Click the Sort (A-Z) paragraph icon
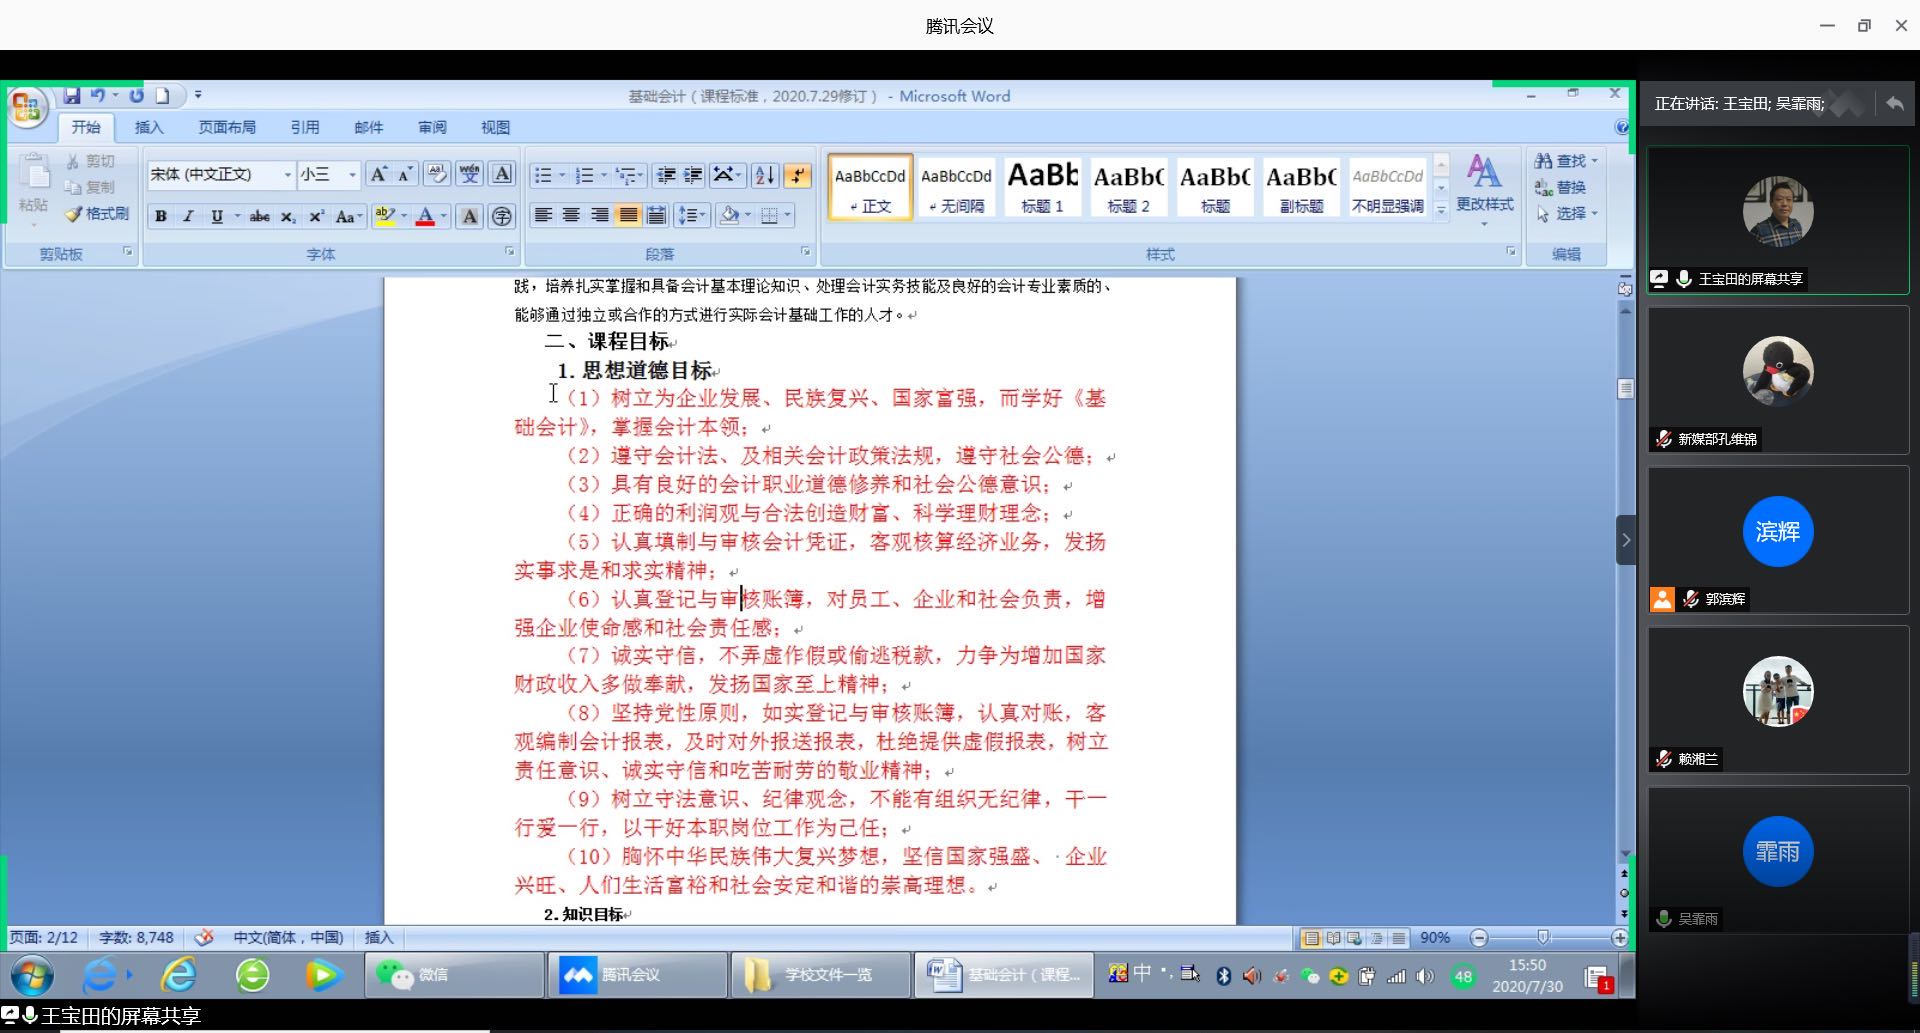This screenshot has width=1920, height=1033. coord(765,175)
